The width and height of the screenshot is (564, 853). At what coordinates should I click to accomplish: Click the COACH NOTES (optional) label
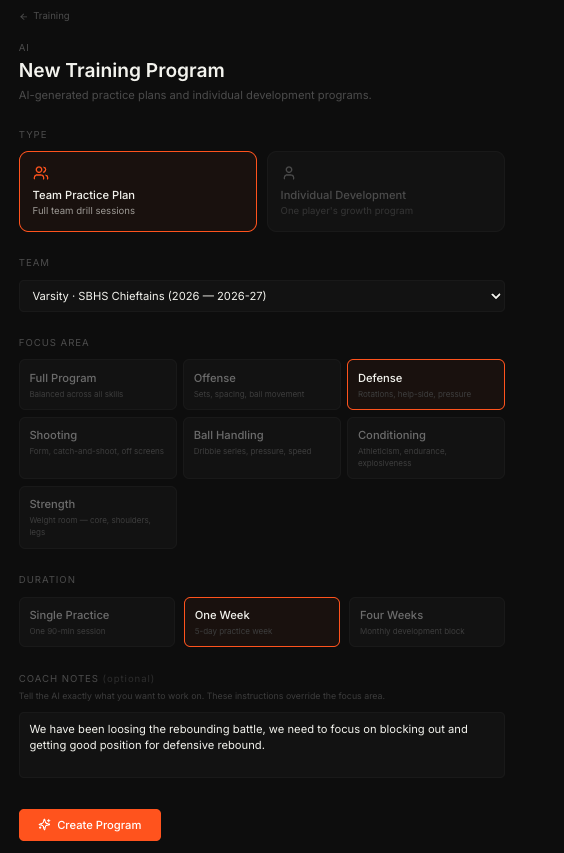click(86, 678)
